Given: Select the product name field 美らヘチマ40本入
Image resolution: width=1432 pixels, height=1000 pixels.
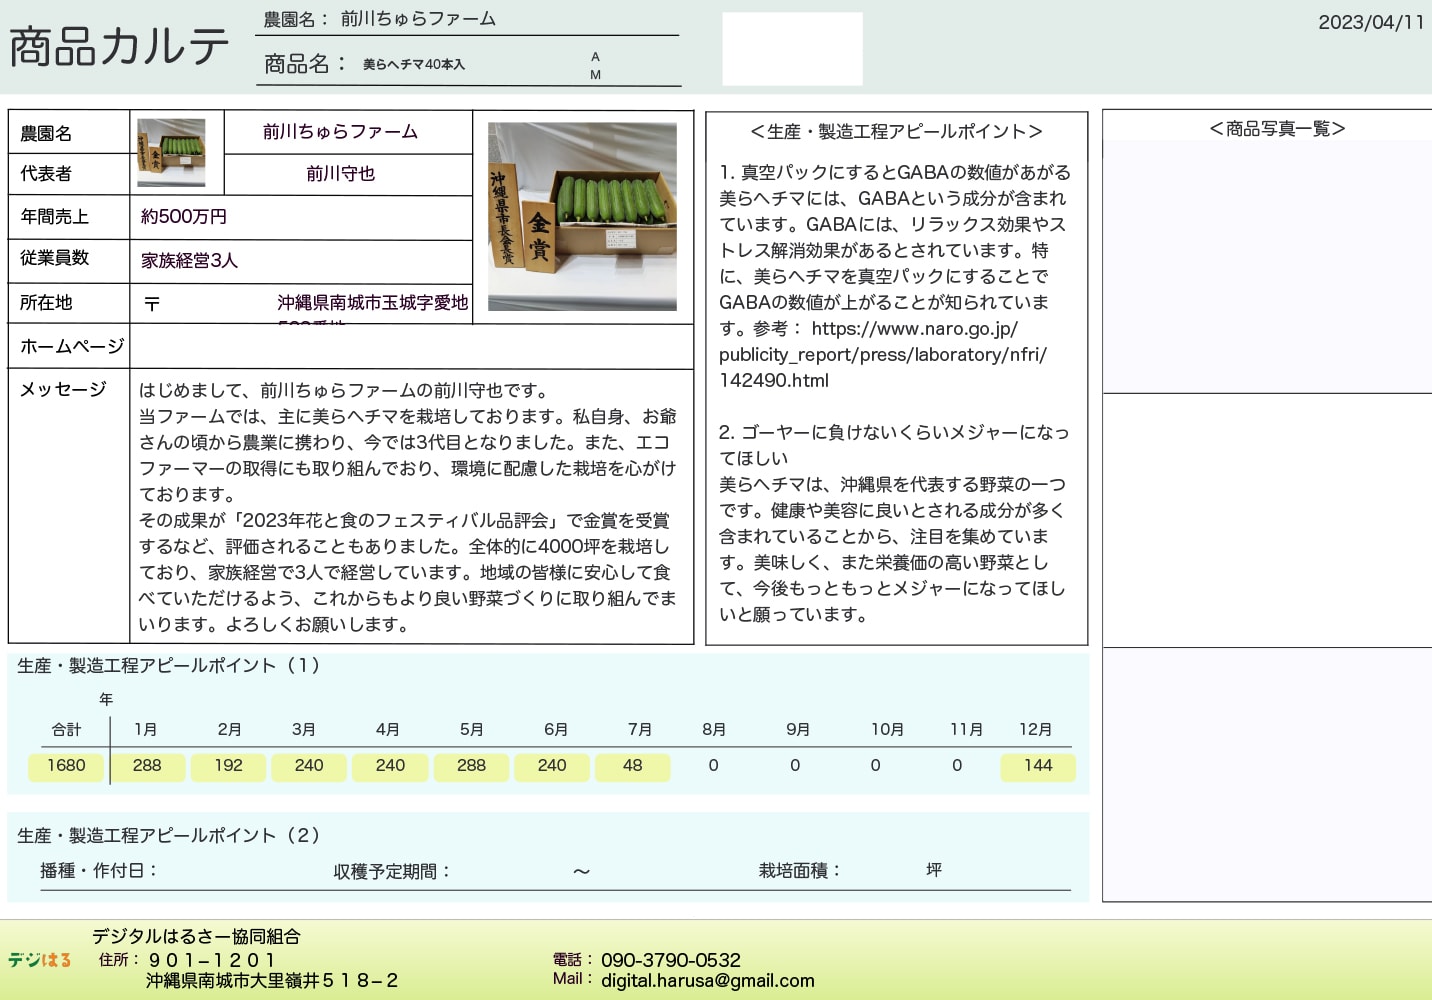Looking at the screenshot, I should pyautogui.click(x=414, y=65).
